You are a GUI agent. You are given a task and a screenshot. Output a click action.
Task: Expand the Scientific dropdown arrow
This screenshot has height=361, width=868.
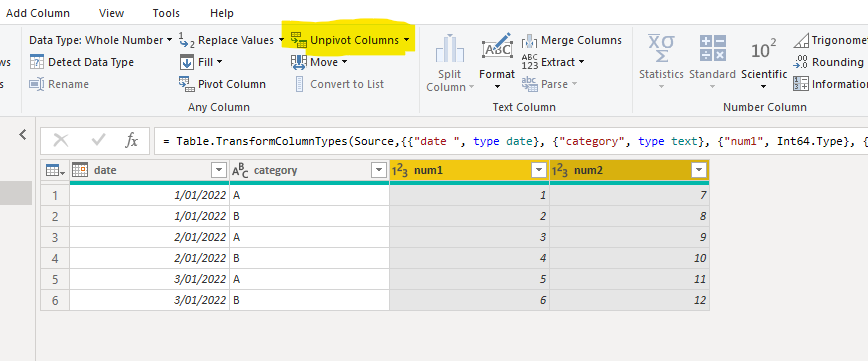[x=764, y=87]
